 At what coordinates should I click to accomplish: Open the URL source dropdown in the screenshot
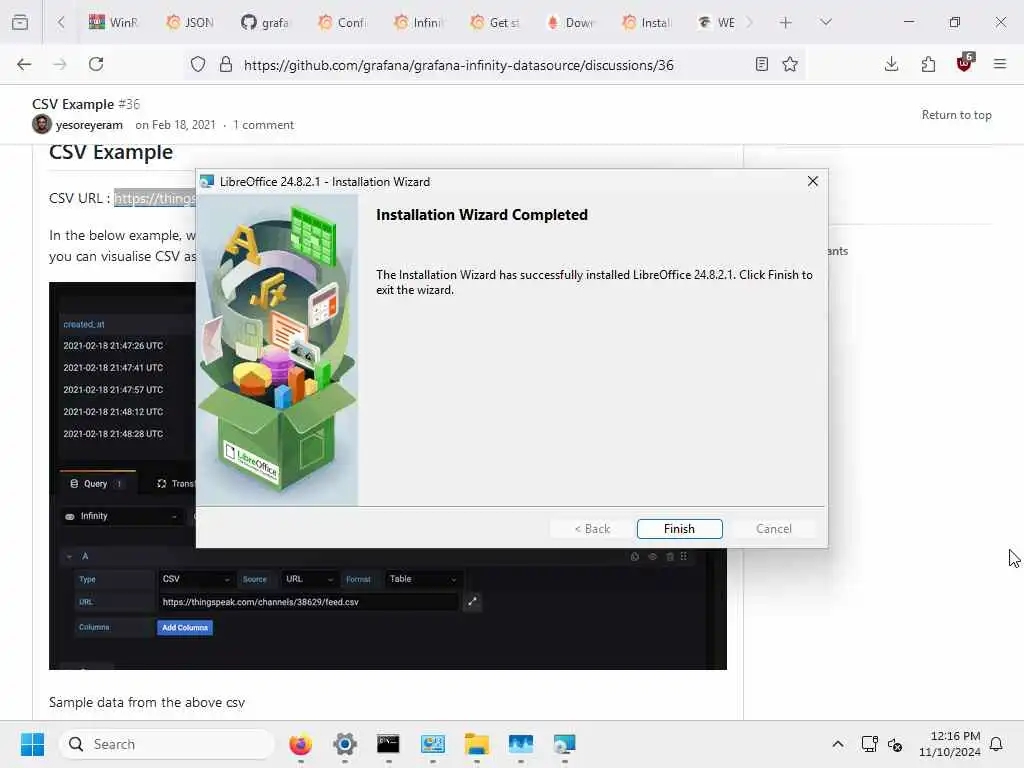[x=310, y=579]
